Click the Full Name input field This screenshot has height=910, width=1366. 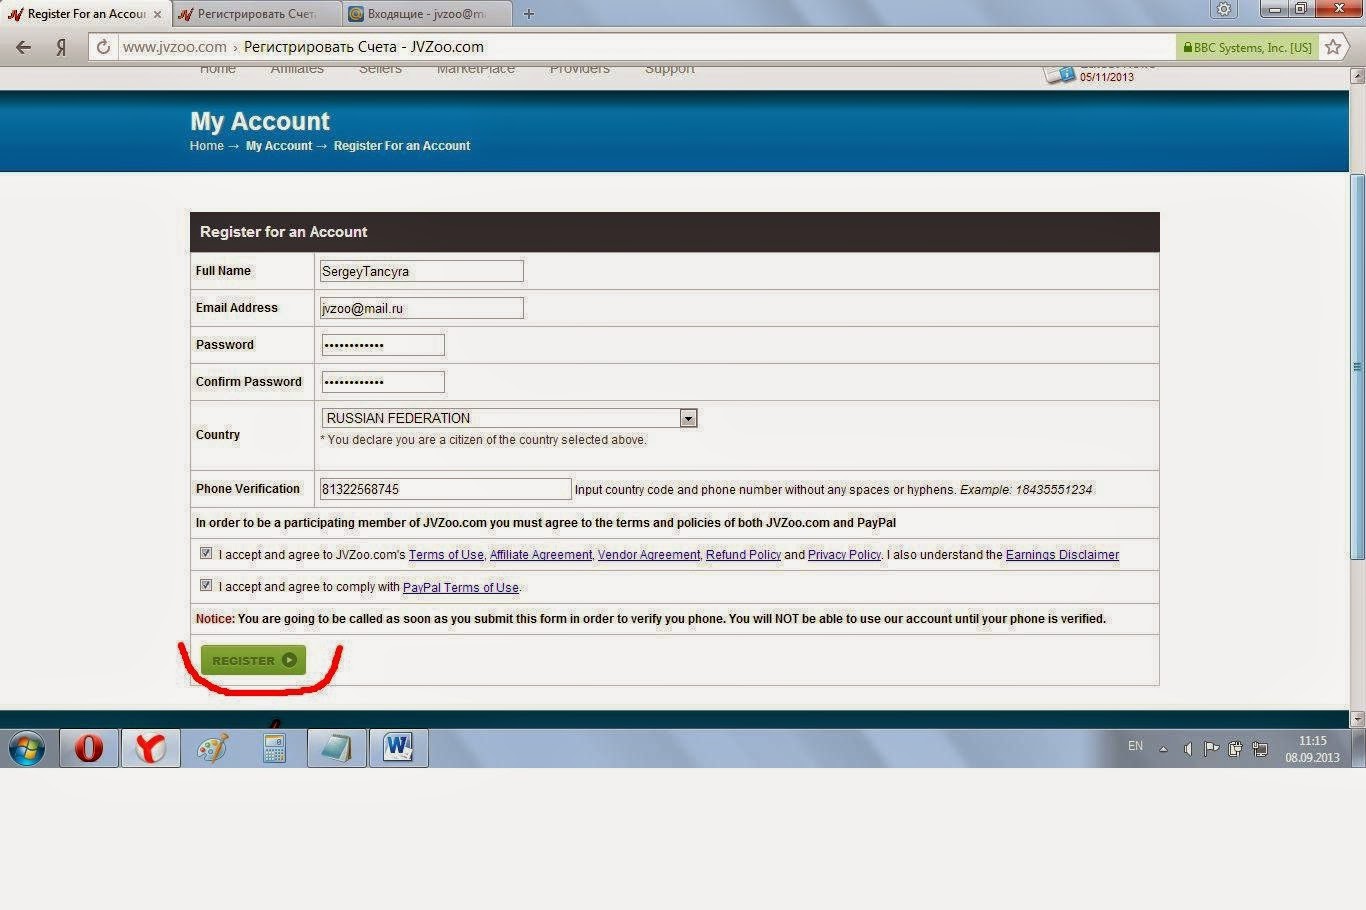pyautogui.click(x=422, y=271)
